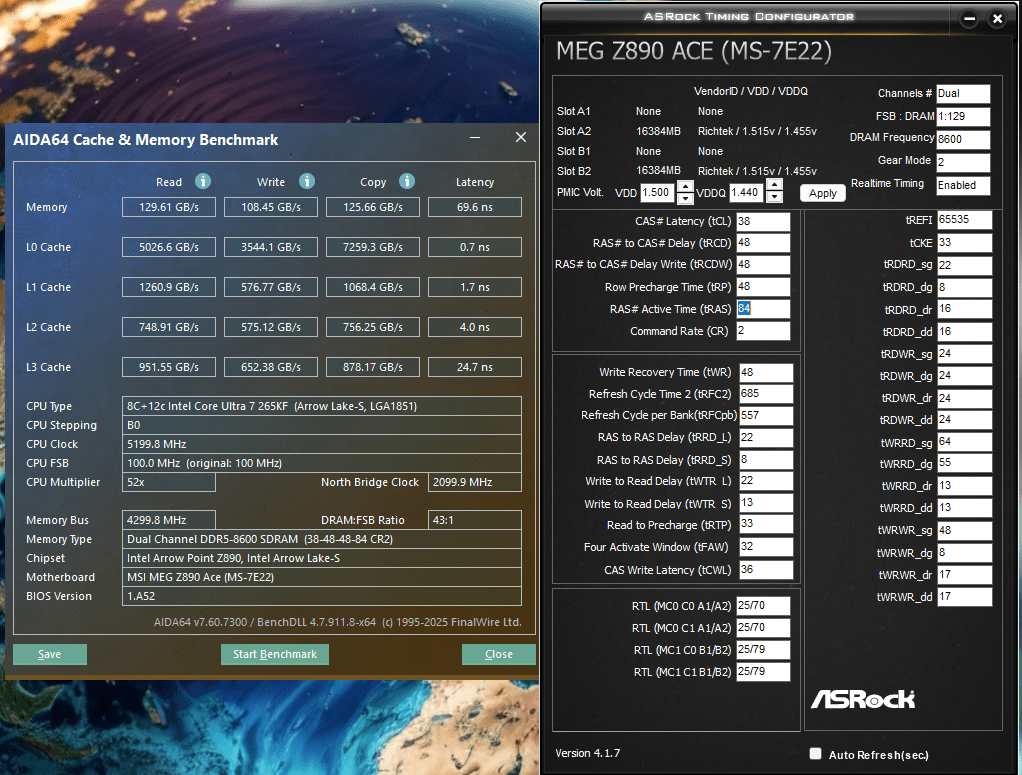
Task: Select the VDD voltage field showing 1.500
Action: tap(657, 192)
